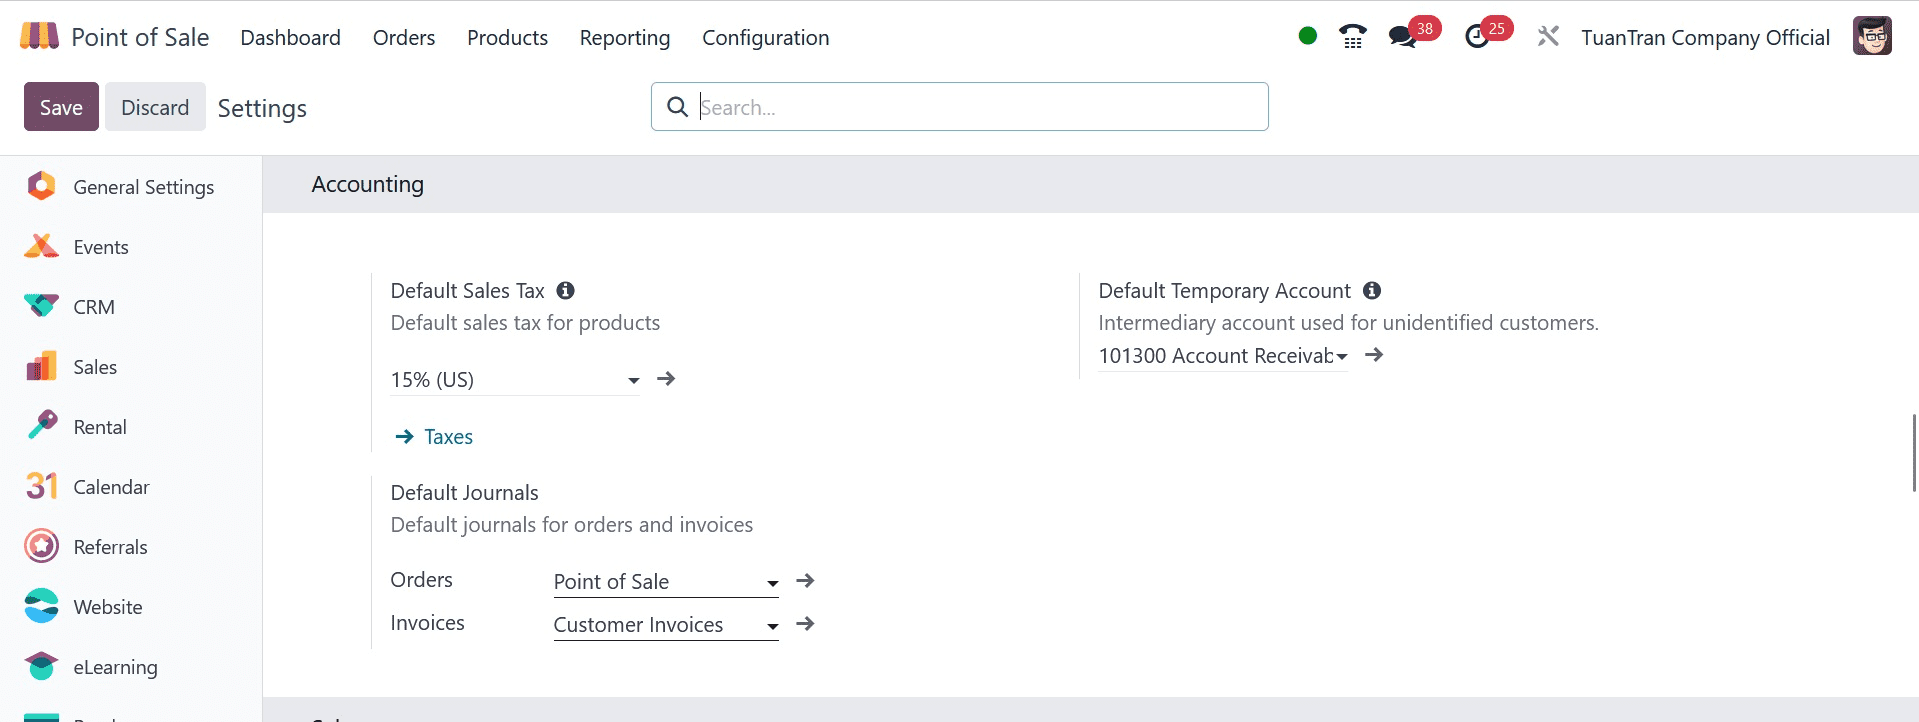Image resolution: width=1919 pixels, height=722 pixels.
Task: Click 'Default journals for orders and invoices' text
Action: [571, 525]
